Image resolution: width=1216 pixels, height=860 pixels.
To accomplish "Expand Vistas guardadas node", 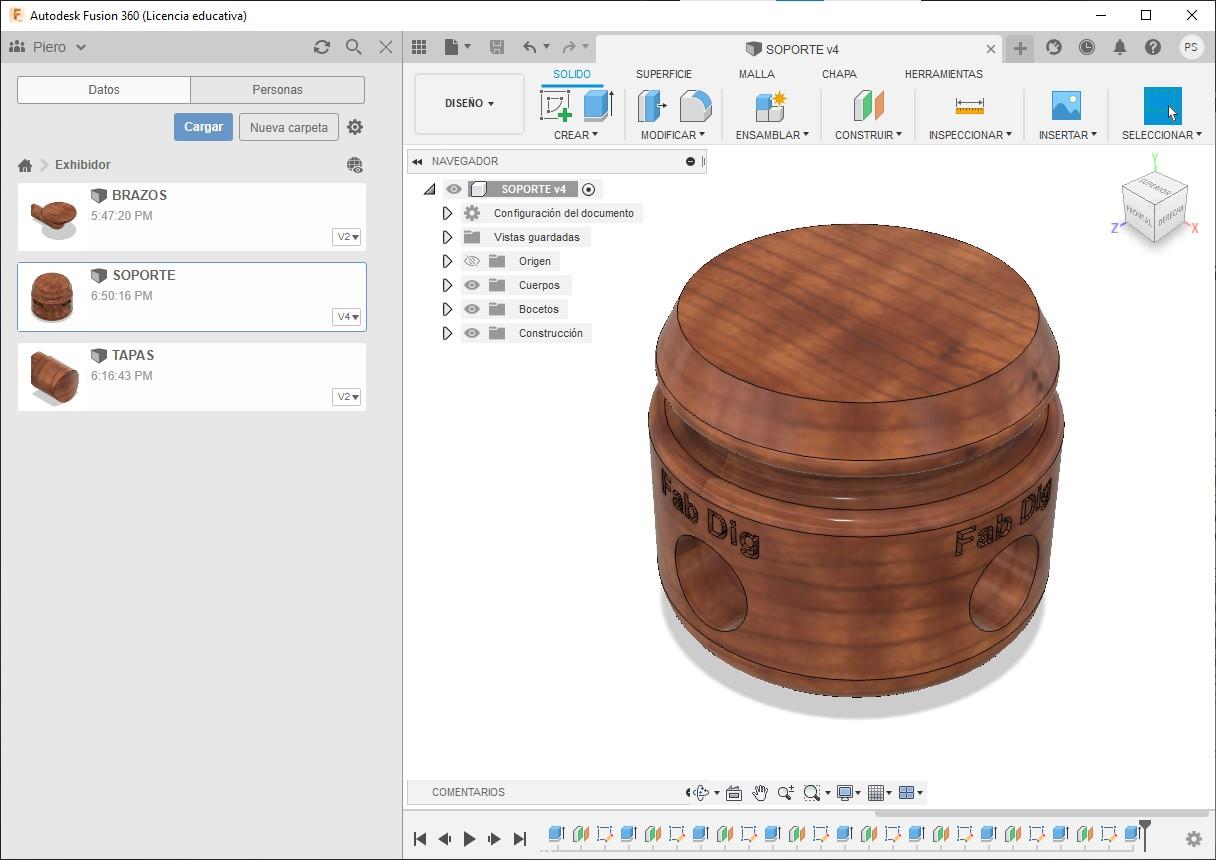I will (x=447, y=237).
